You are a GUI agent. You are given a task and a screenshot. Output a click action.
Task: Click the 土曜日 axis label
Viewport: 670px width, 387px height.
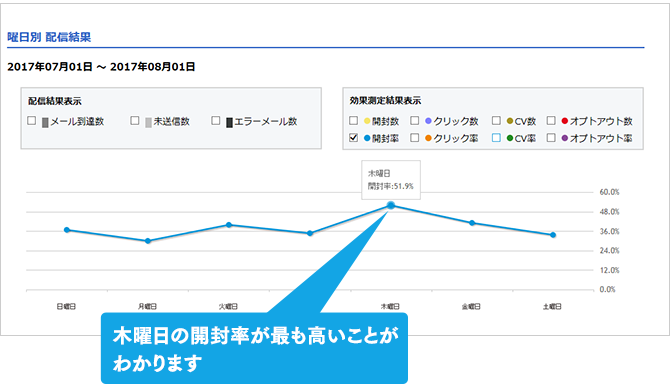(552, 306)
